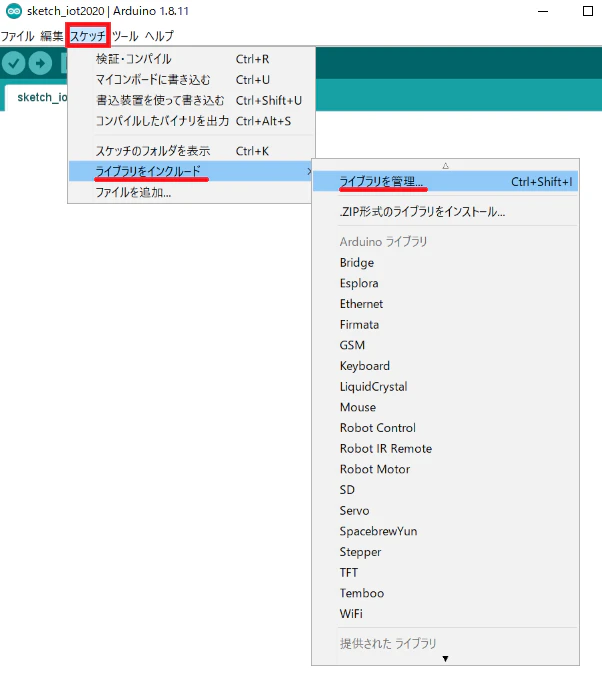
Task: Include the Firmata library
Action: point(445,324)
